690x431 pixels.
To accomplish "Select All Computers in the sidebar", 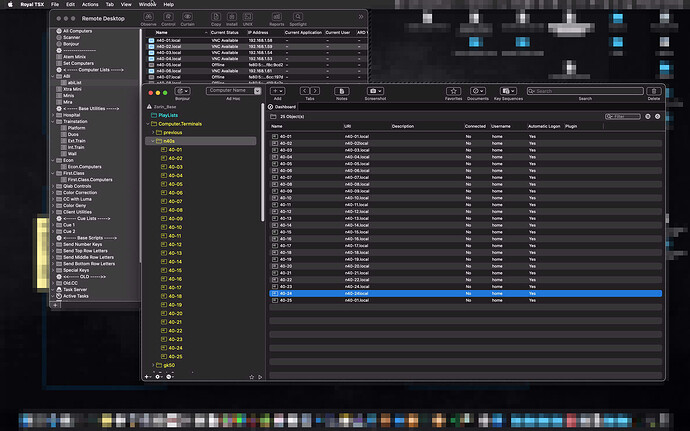I will 78,31.
